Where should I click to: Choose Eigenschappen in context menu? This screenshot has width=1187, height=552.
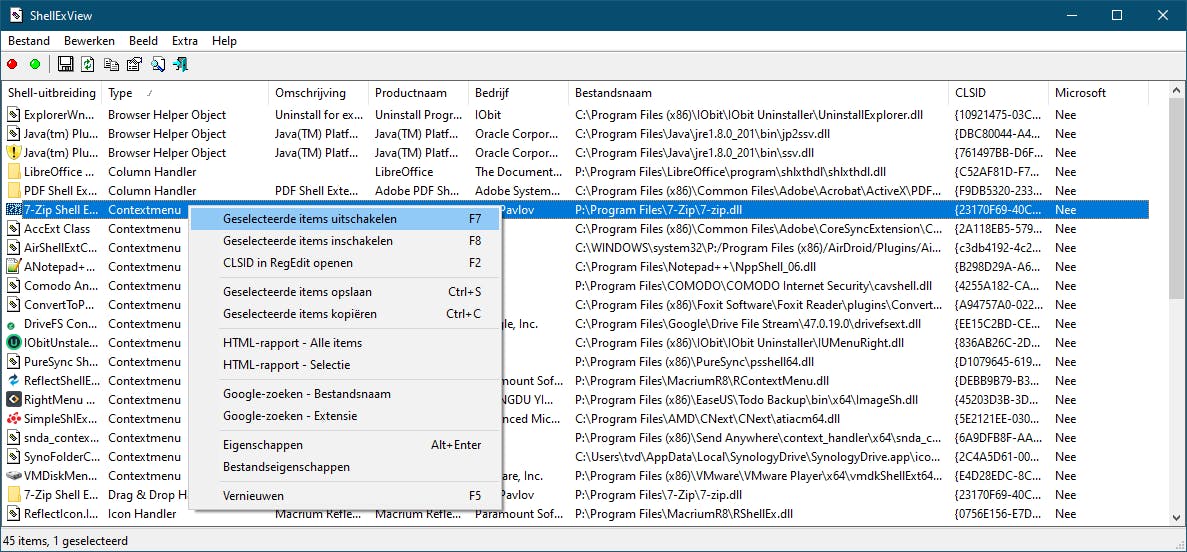coord(344,445)
